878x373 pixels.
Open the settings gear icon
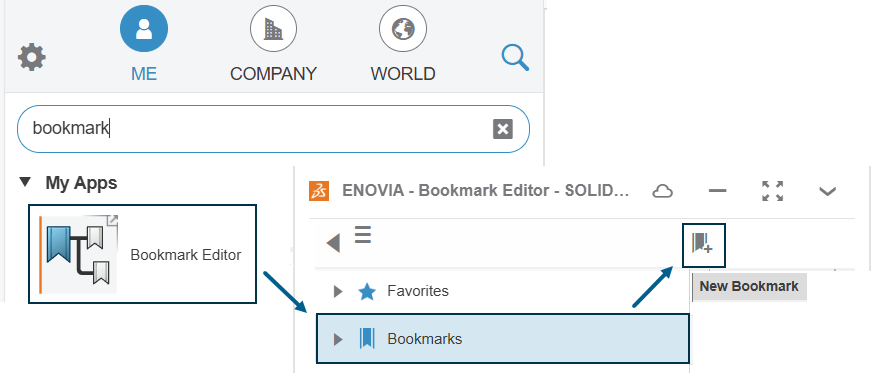point(32,57)
